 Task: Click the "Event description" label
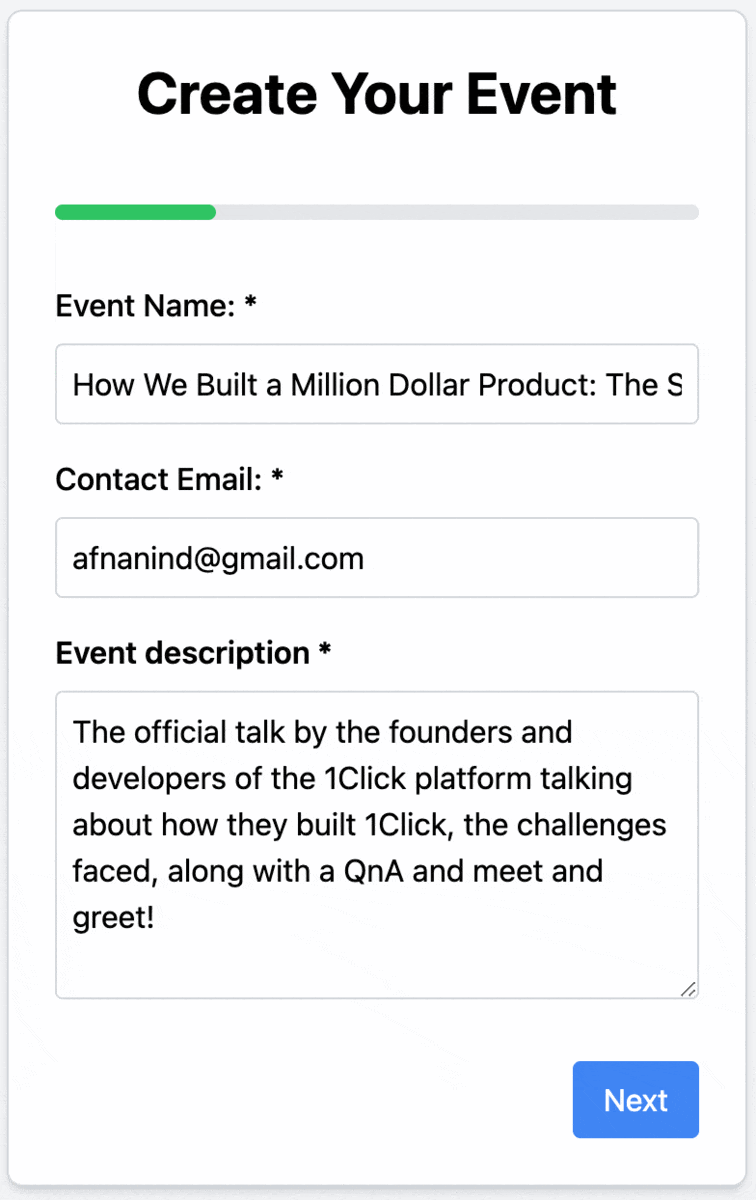coord(182,653)
